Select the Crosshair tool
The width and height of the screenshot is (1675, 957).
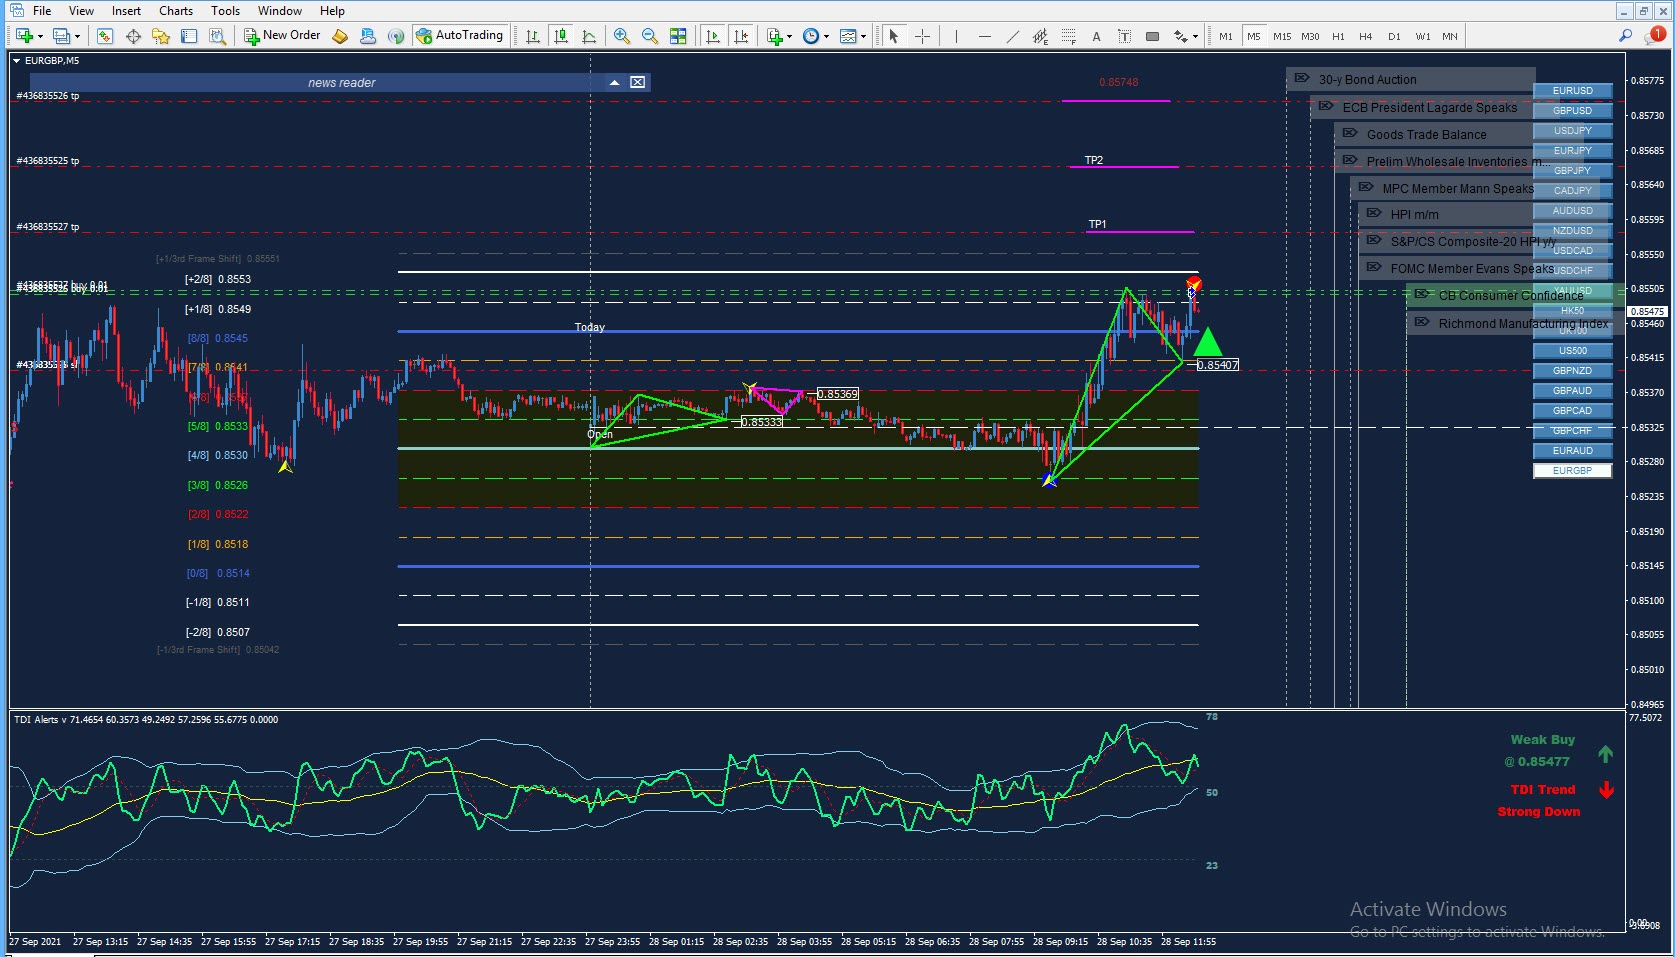click(x=922, y=36)
